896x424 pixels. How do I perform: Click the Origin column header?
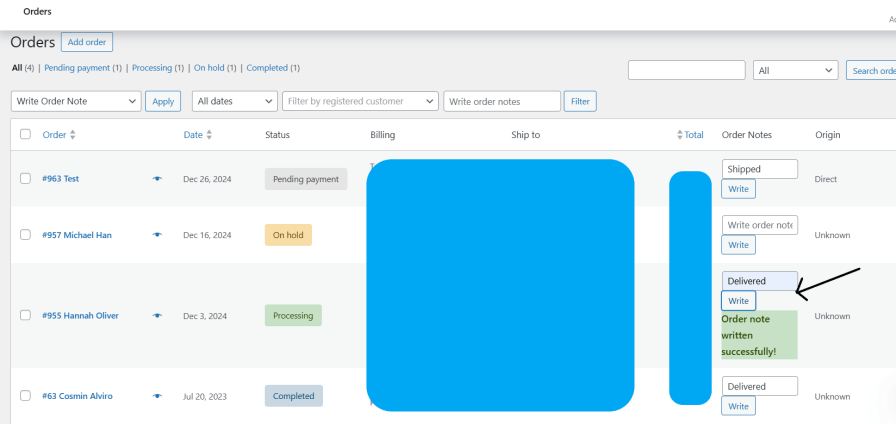827,135
